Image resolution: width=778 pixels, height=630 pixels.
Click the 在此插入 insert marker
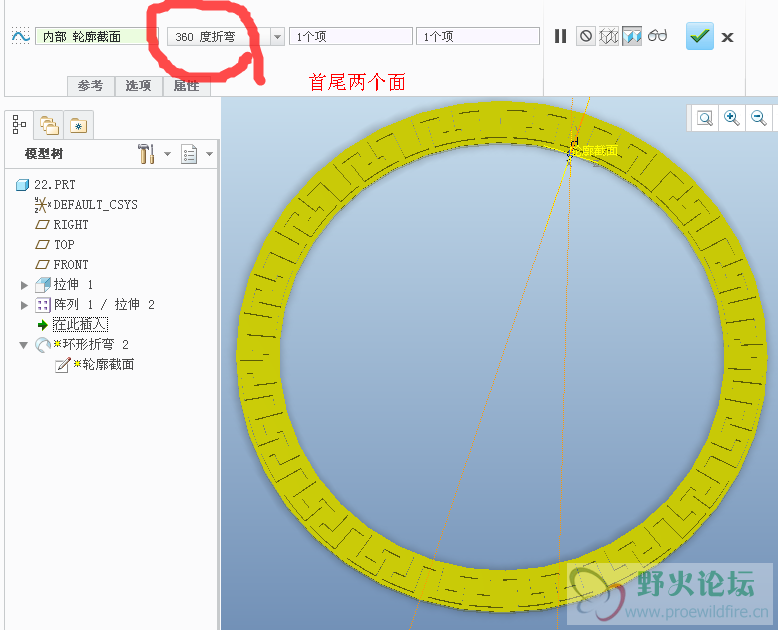(x=80, y=324)
